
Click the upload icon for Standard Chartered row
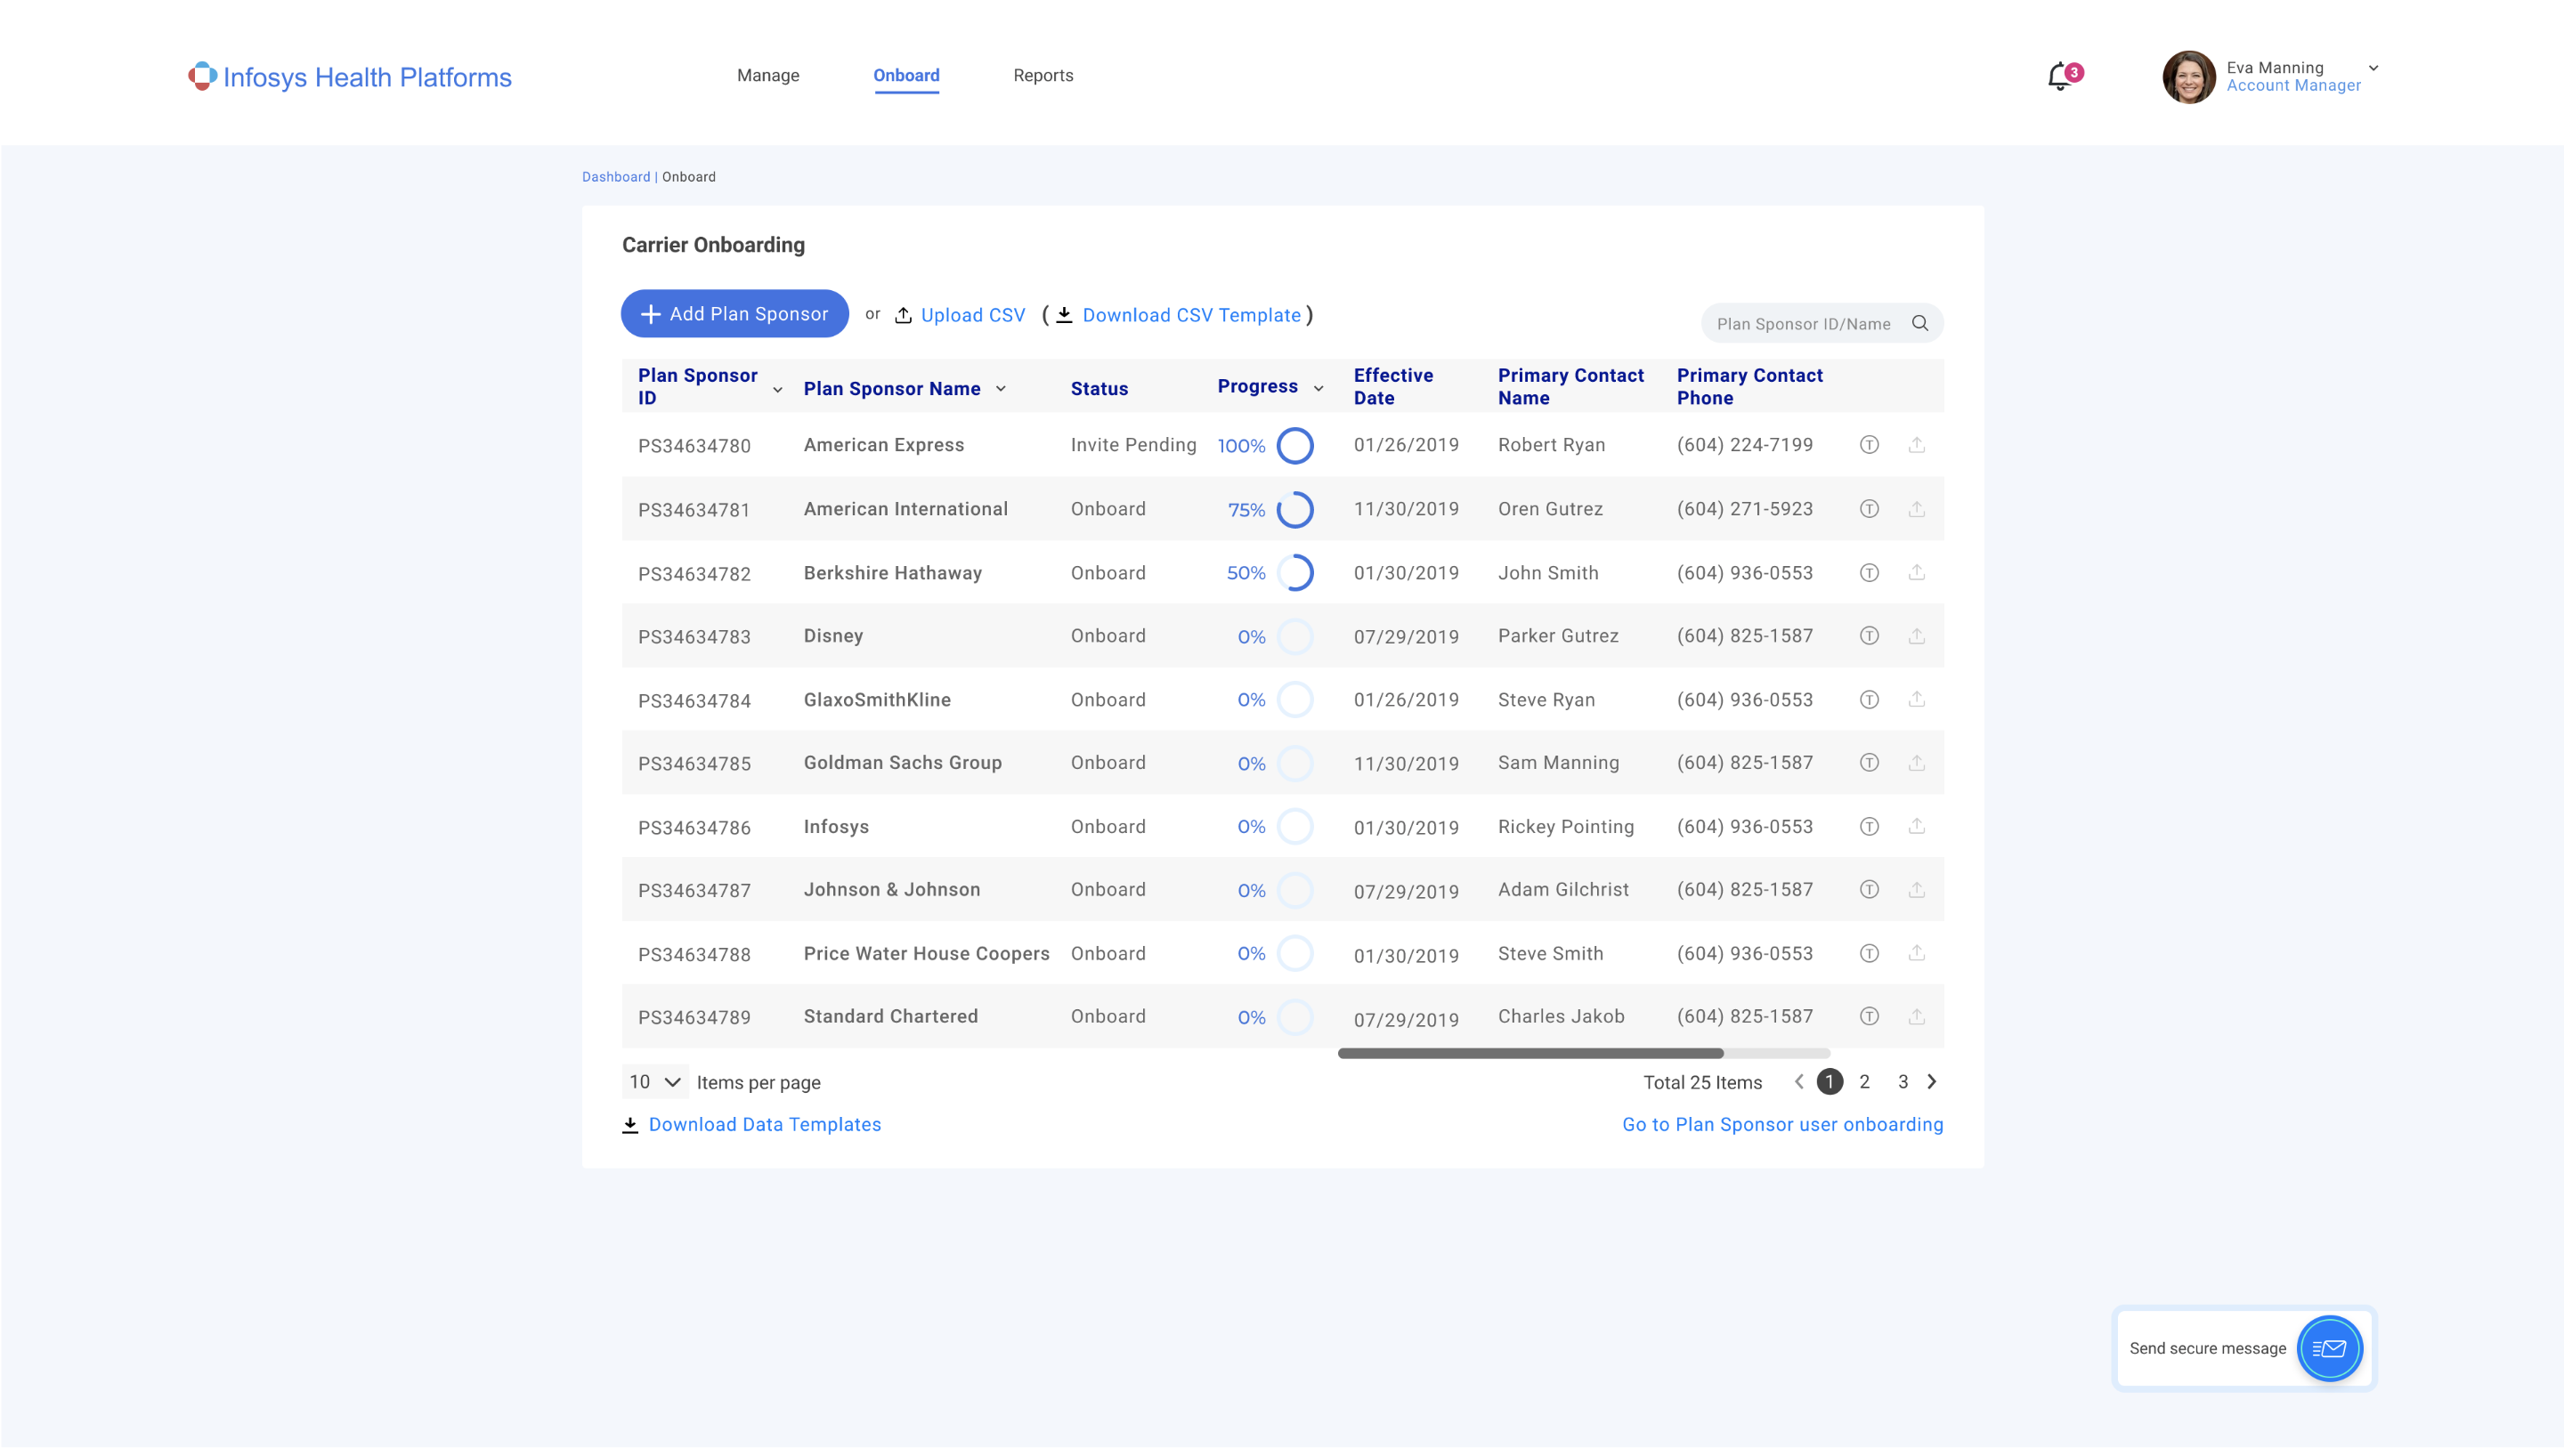[x=1916, y=1017]
